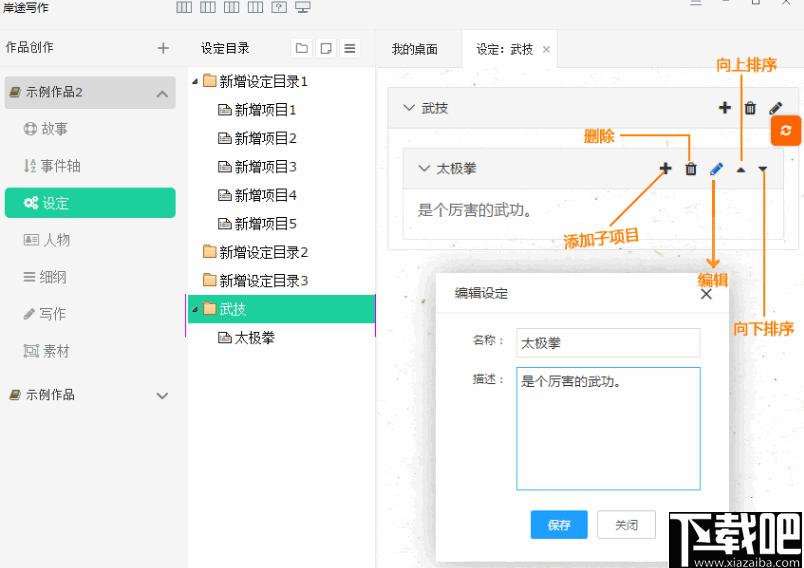Image resolution: width=804 pixels, height=568 pixels.
Task: Click the third column layout icon in title bar
Action: (231, 7)
